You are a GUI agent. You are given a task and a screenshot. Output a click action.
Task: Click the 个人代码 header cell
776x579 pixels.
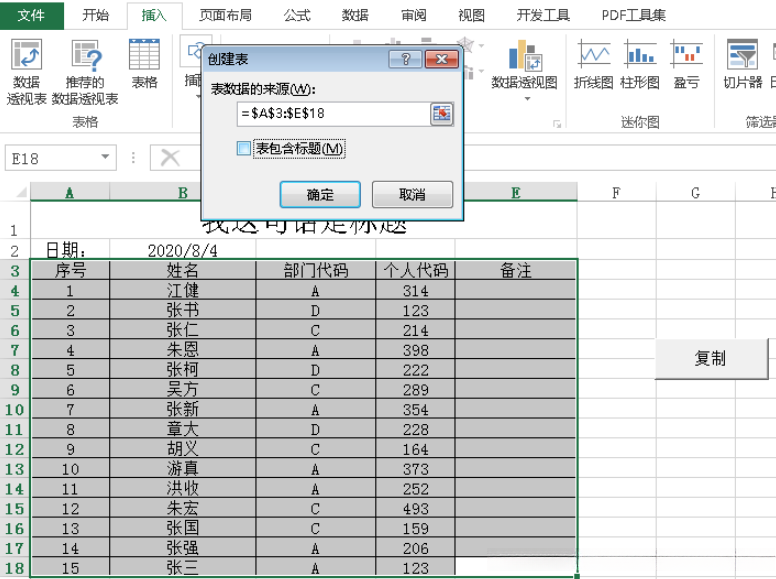click(x=415, y=271)
